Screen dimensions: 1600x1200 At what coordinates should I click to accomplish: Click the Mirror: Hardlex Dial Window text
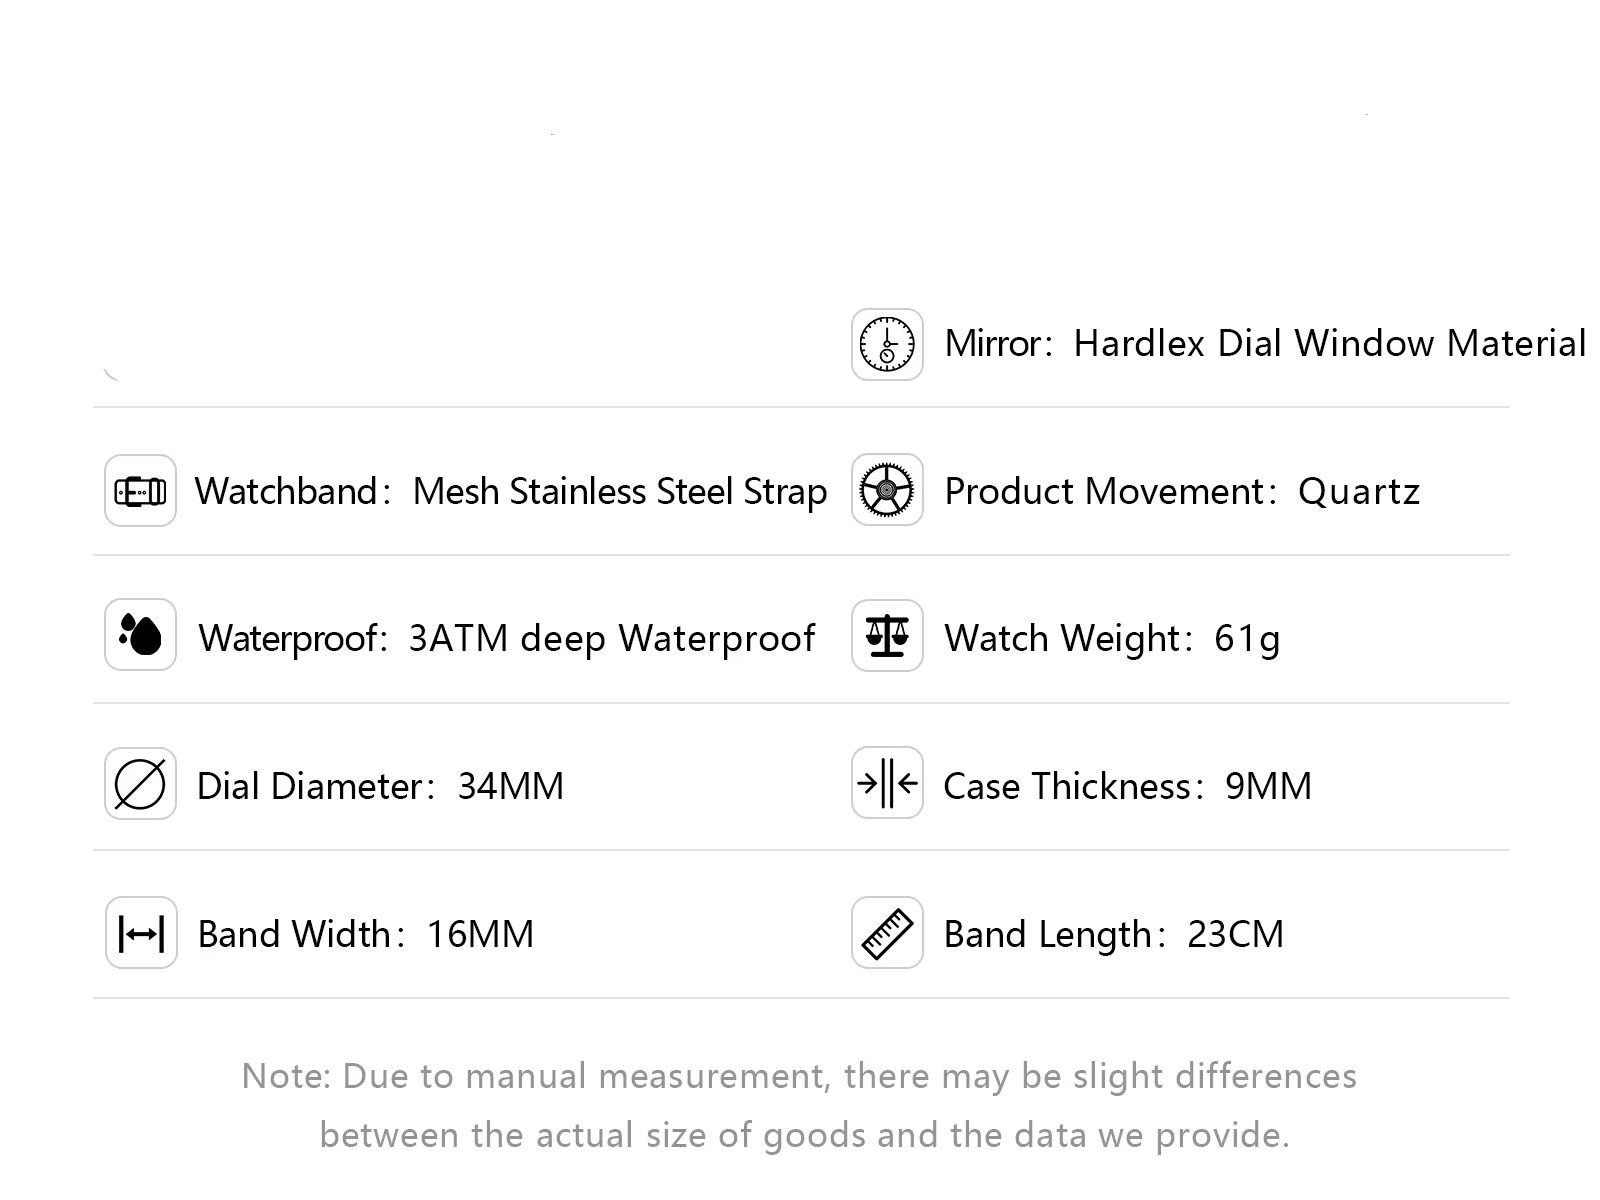1265,344
